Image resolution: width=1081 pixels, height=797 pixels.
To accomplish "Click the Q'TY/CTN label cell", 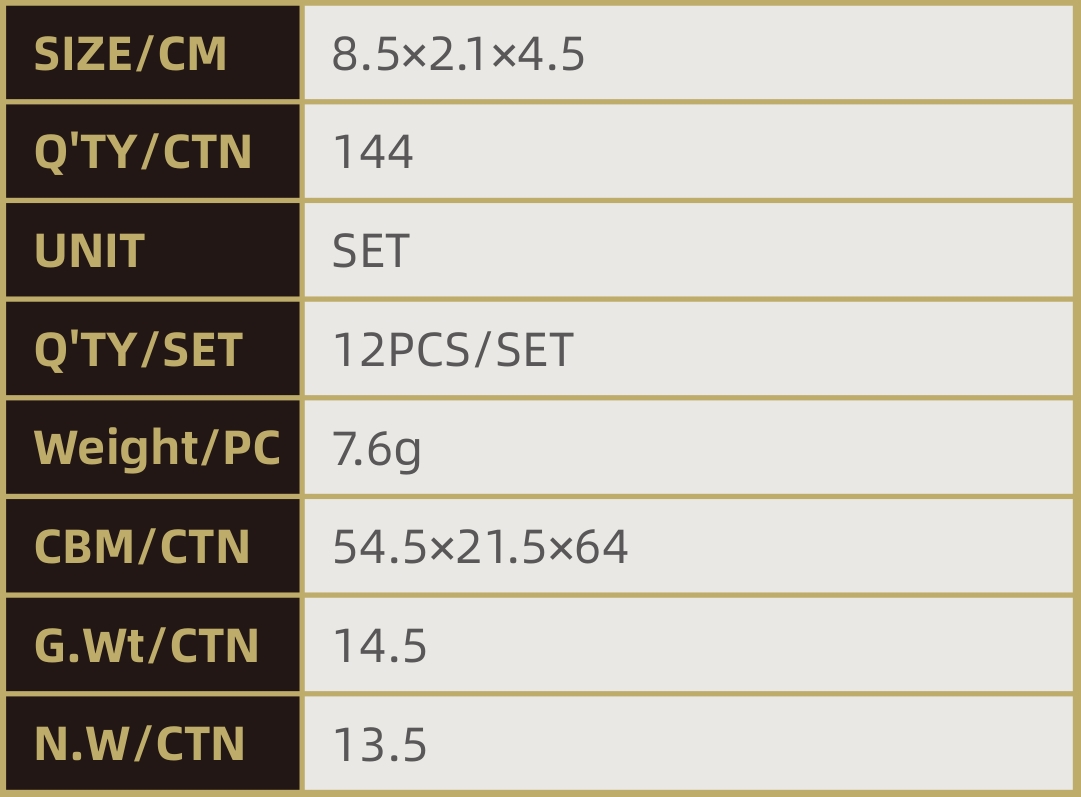I will (x=142, y=152).
